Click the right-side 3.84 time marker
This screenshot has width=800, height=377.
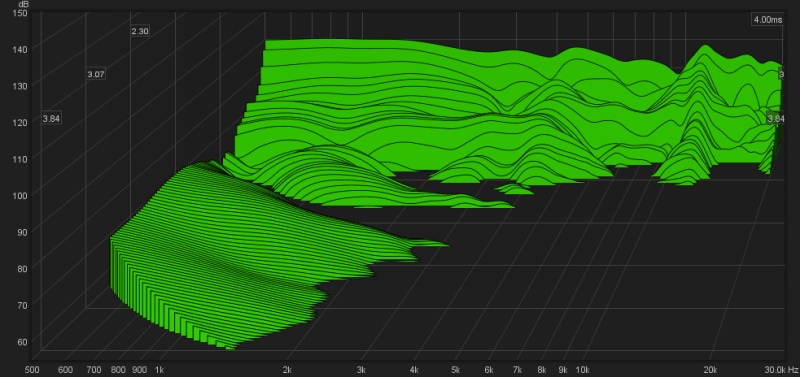[x=776, y=119]
